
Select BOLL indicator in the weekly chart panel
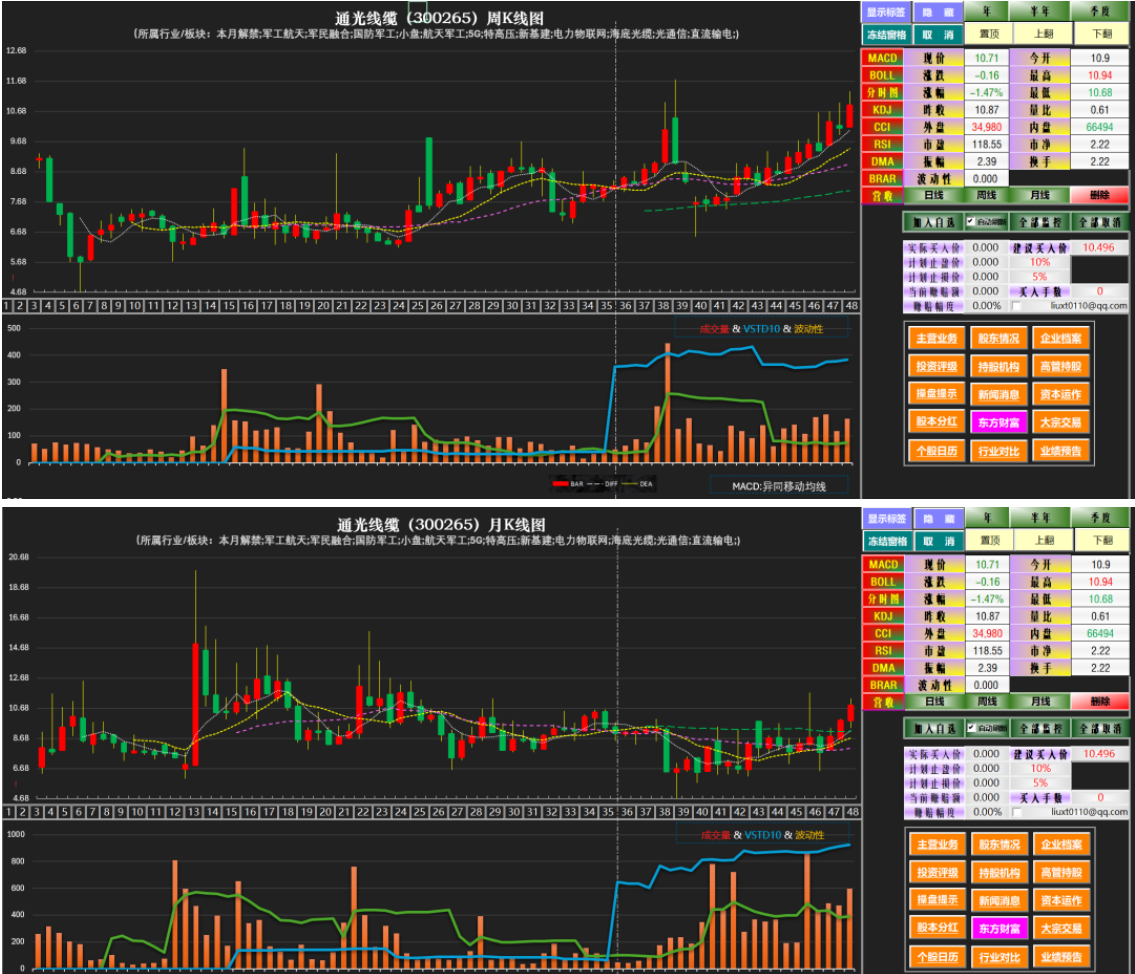pyautogui.click(x=882, y=75)
